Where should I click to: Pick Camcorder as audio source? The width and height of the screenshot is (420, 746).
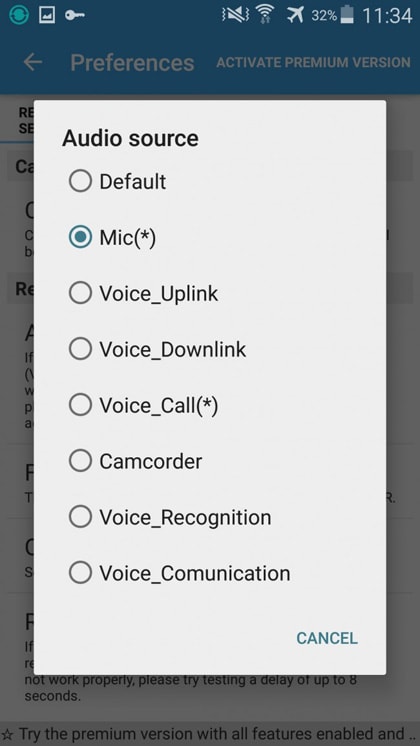click(210, 461)
